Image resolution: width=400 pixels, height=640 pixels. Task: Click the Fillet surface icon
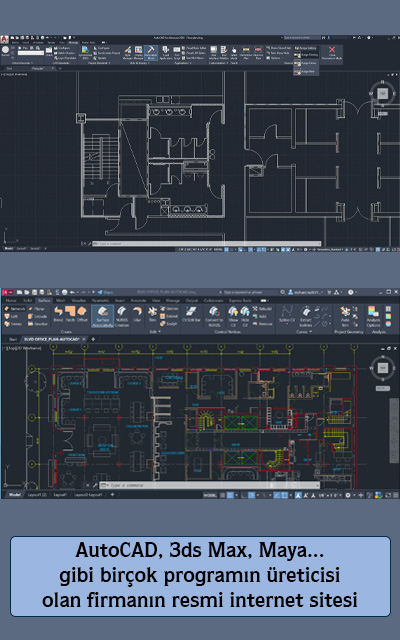137,314
